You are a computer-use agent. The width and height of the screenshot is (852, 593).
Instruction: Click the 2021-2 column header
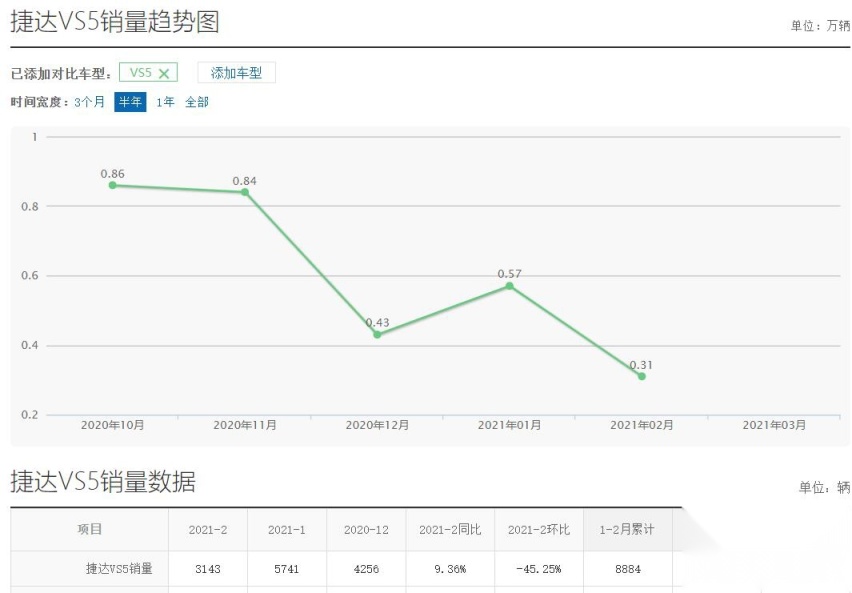[208, 530]
